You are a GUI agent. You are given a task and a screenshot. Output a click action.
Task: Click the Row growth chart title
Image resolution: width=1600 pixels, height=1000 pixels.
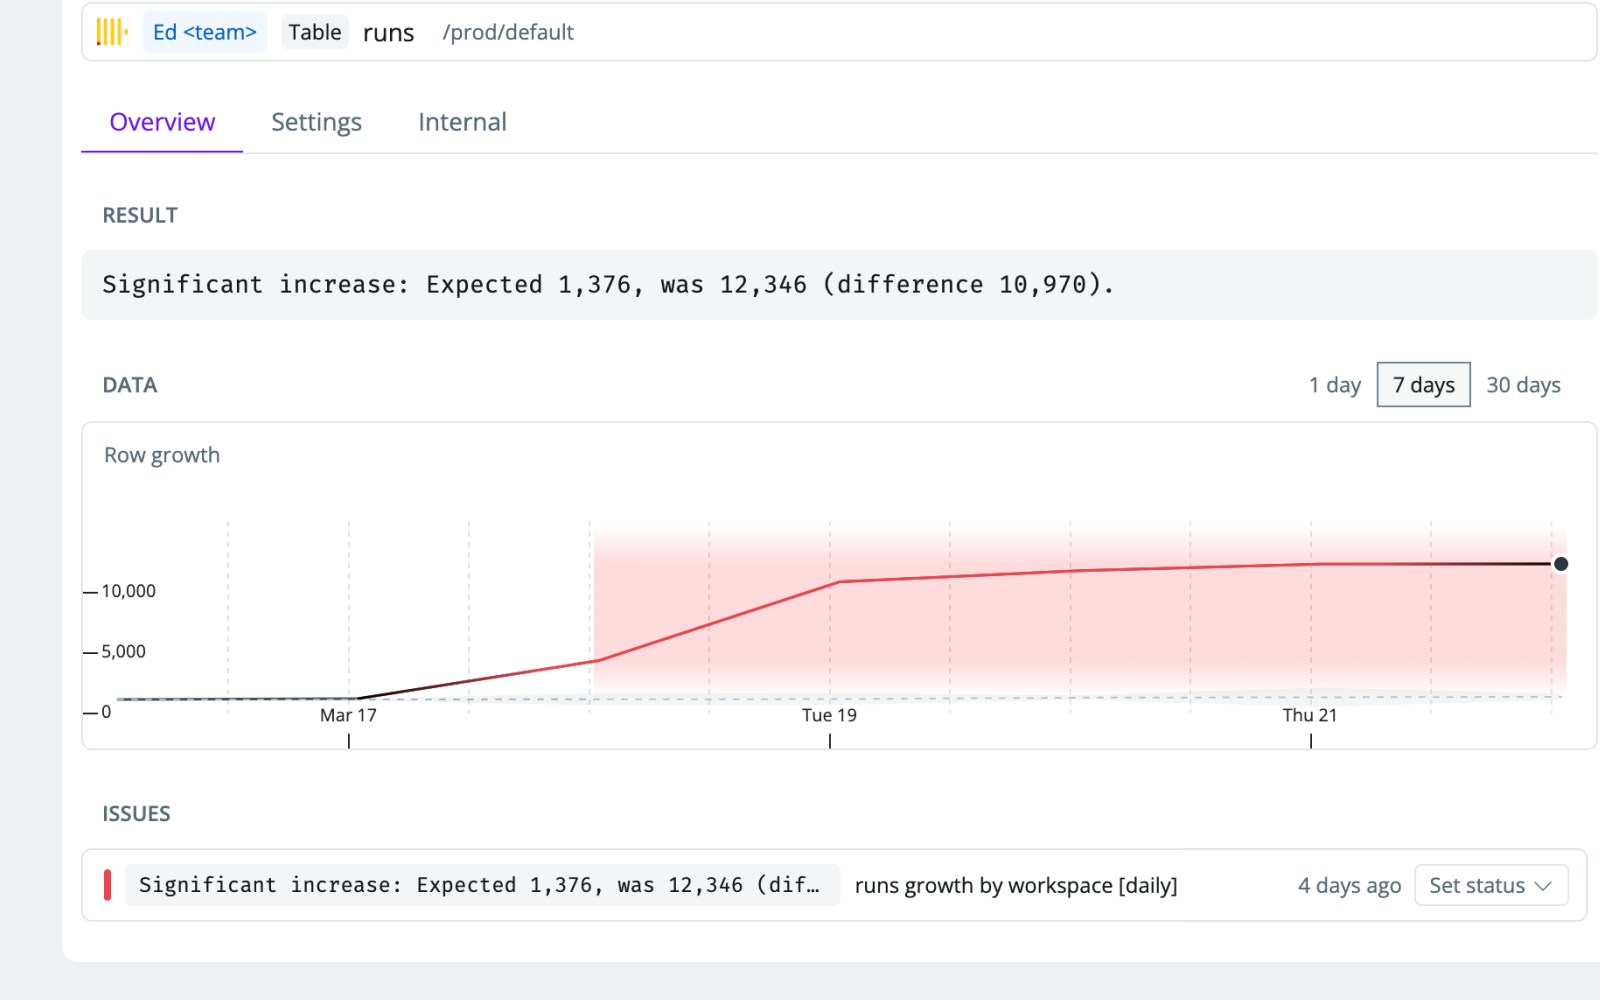[x=162, y=455]
